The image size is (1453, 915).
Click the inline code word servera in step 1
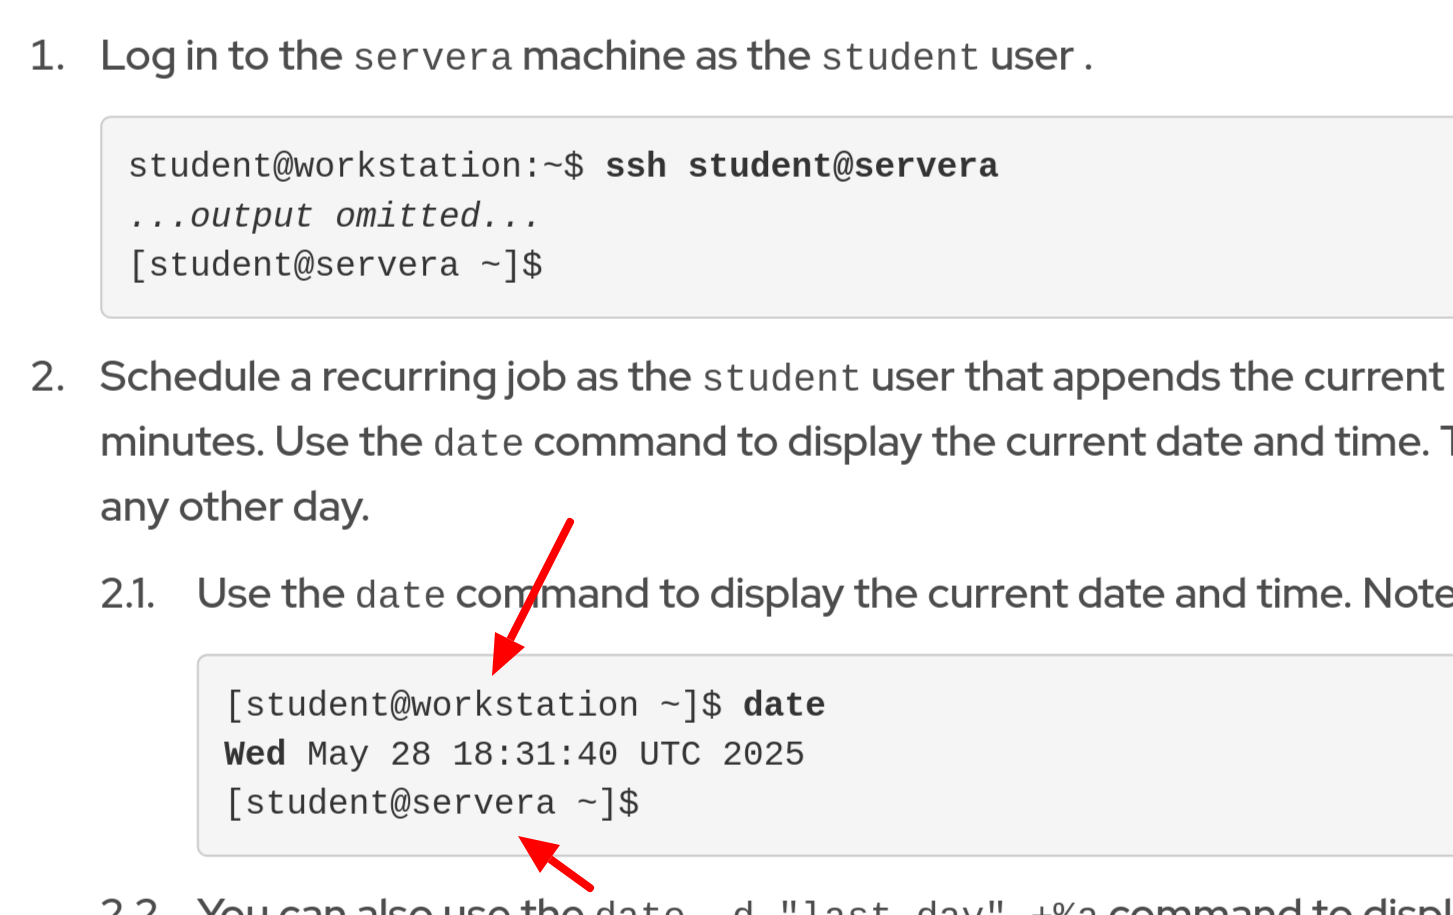(432, 58)
